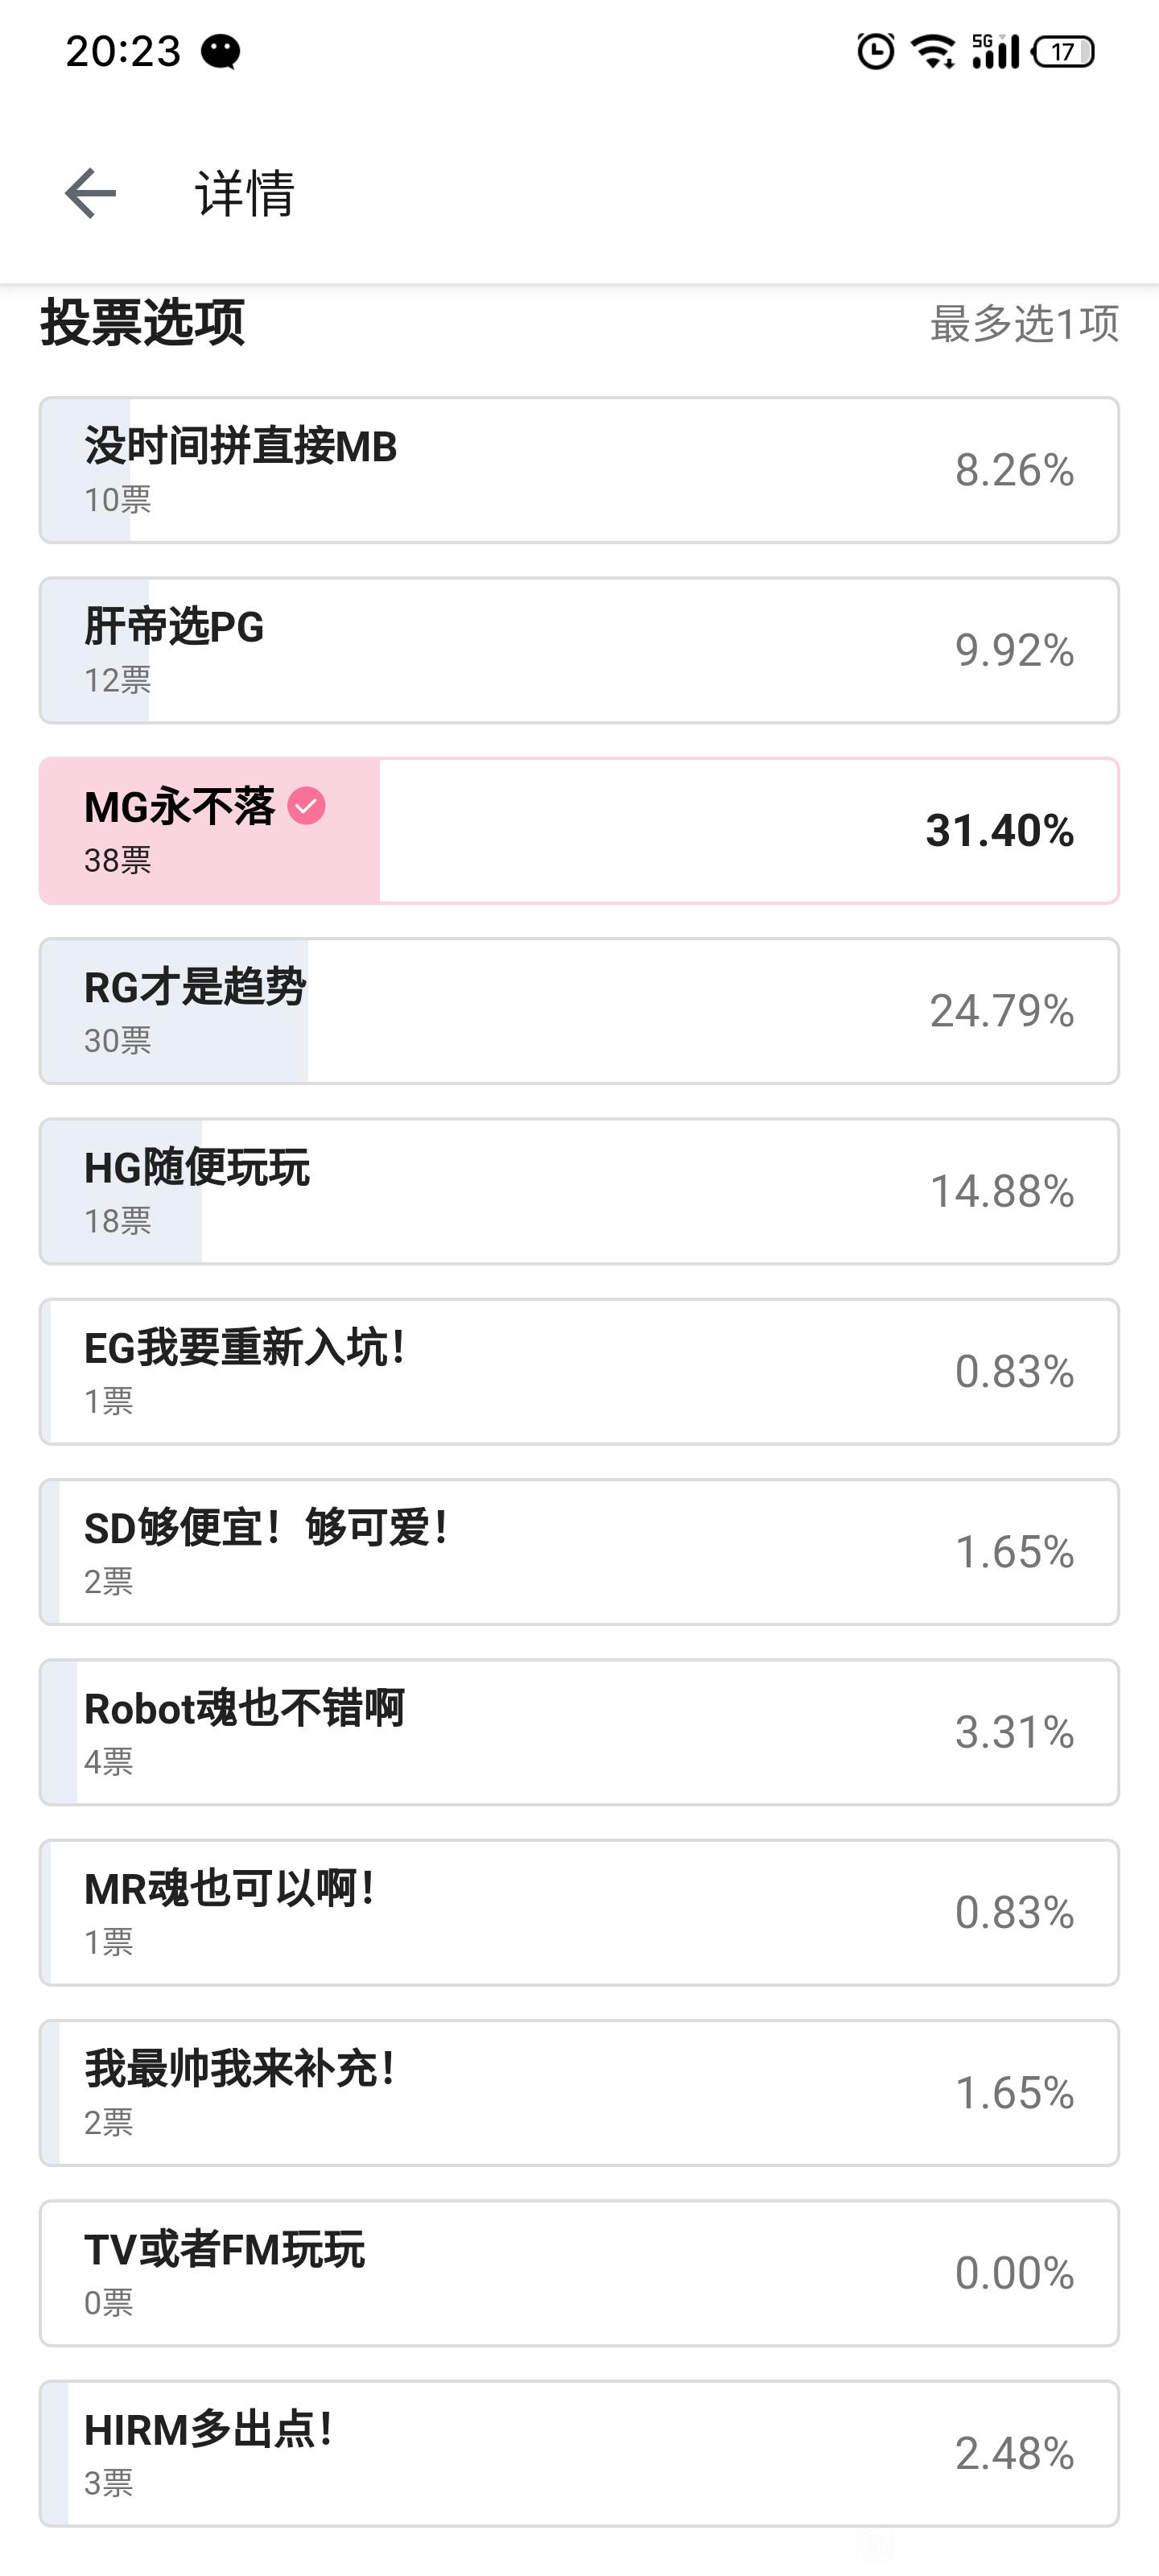Tap the 5G signal strength icon
The width and height of the screenshot is (1159, 2576).
(x=995, y=51)
